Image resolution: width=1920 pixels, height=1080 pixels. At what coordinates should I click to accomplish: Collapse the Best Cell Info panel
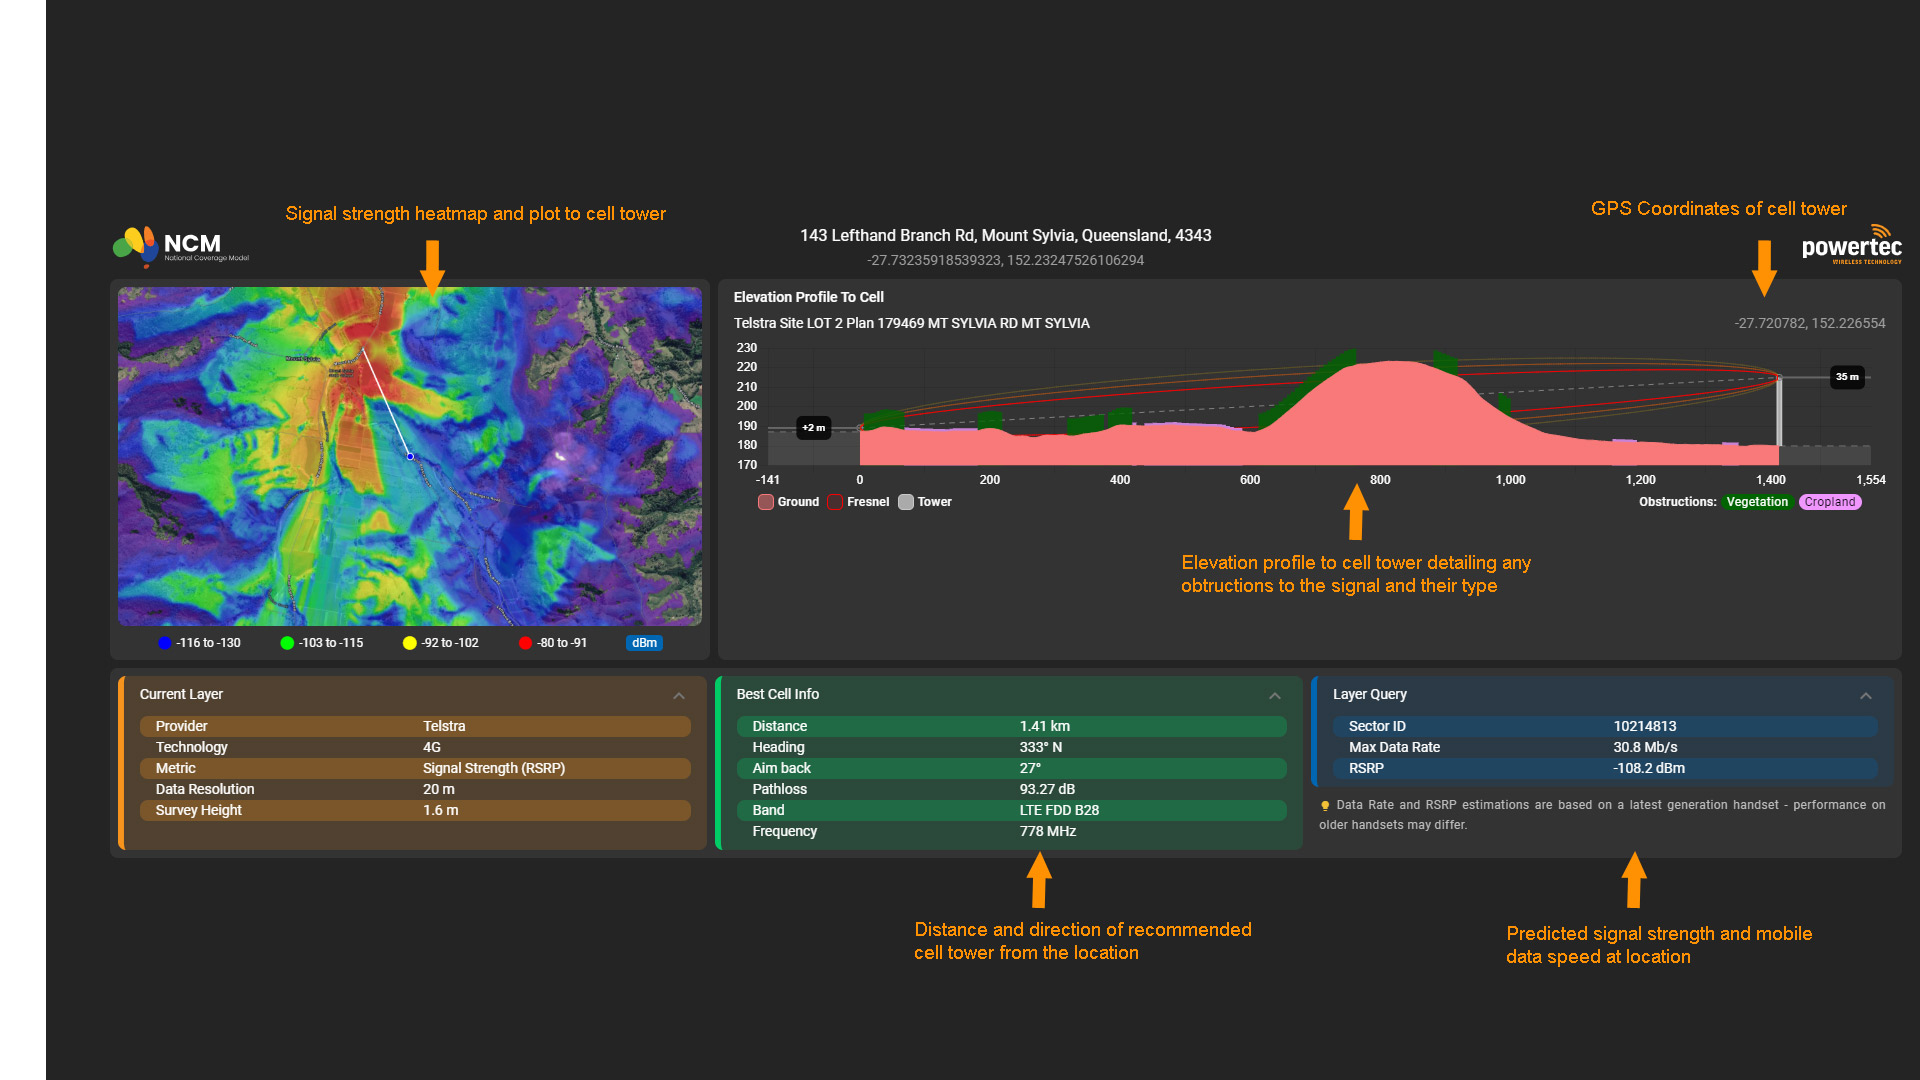tap(1275, 696)
